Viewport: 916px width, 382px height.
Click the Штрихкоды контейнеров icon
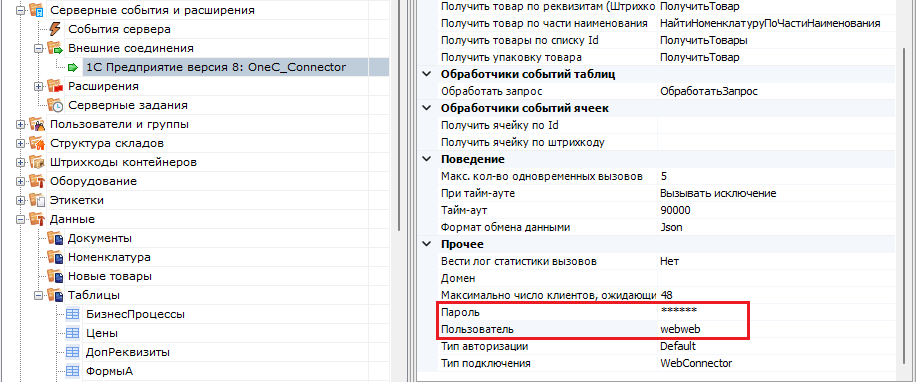(x=37, y=162)
